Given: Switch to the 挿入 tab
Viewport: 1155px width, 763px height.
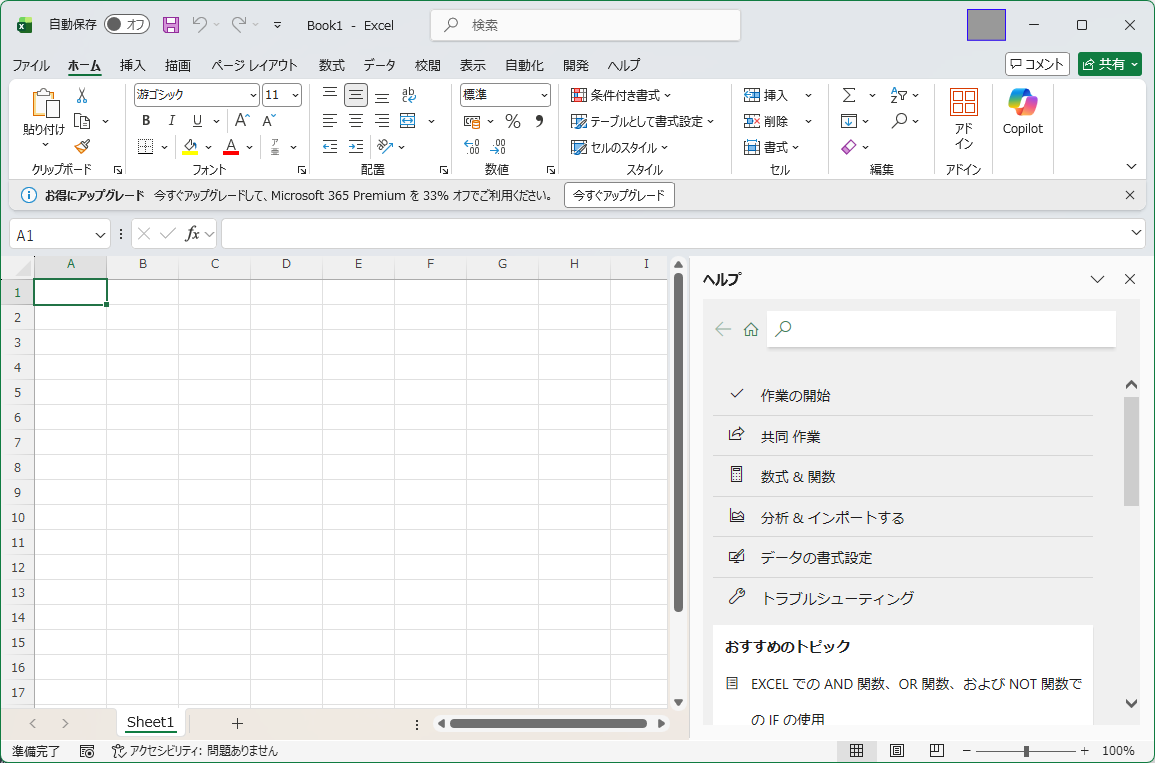Looking at the screenshot, I should tap(132, 65).
